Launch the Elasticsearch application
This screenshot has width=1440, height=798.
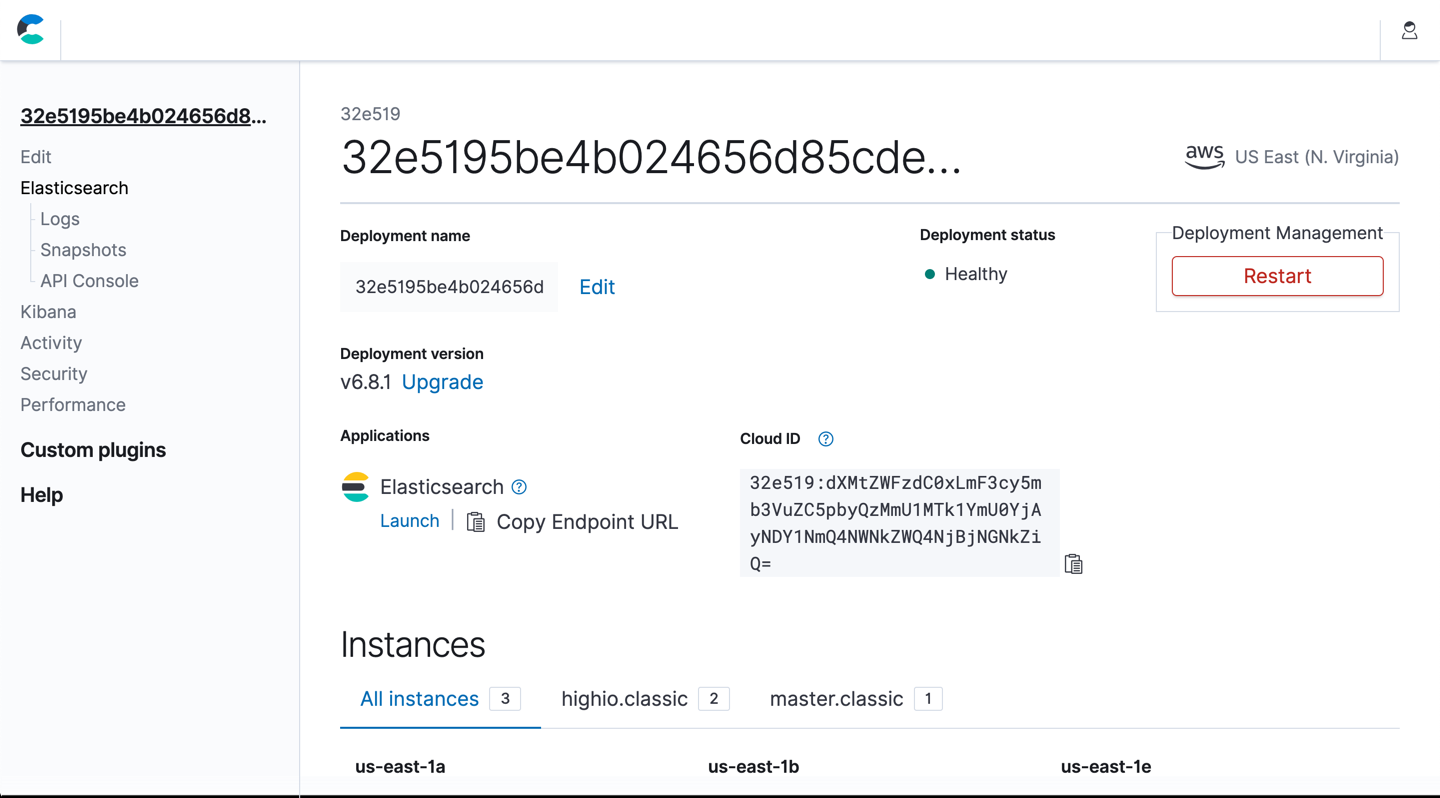[x=409, y=520]
